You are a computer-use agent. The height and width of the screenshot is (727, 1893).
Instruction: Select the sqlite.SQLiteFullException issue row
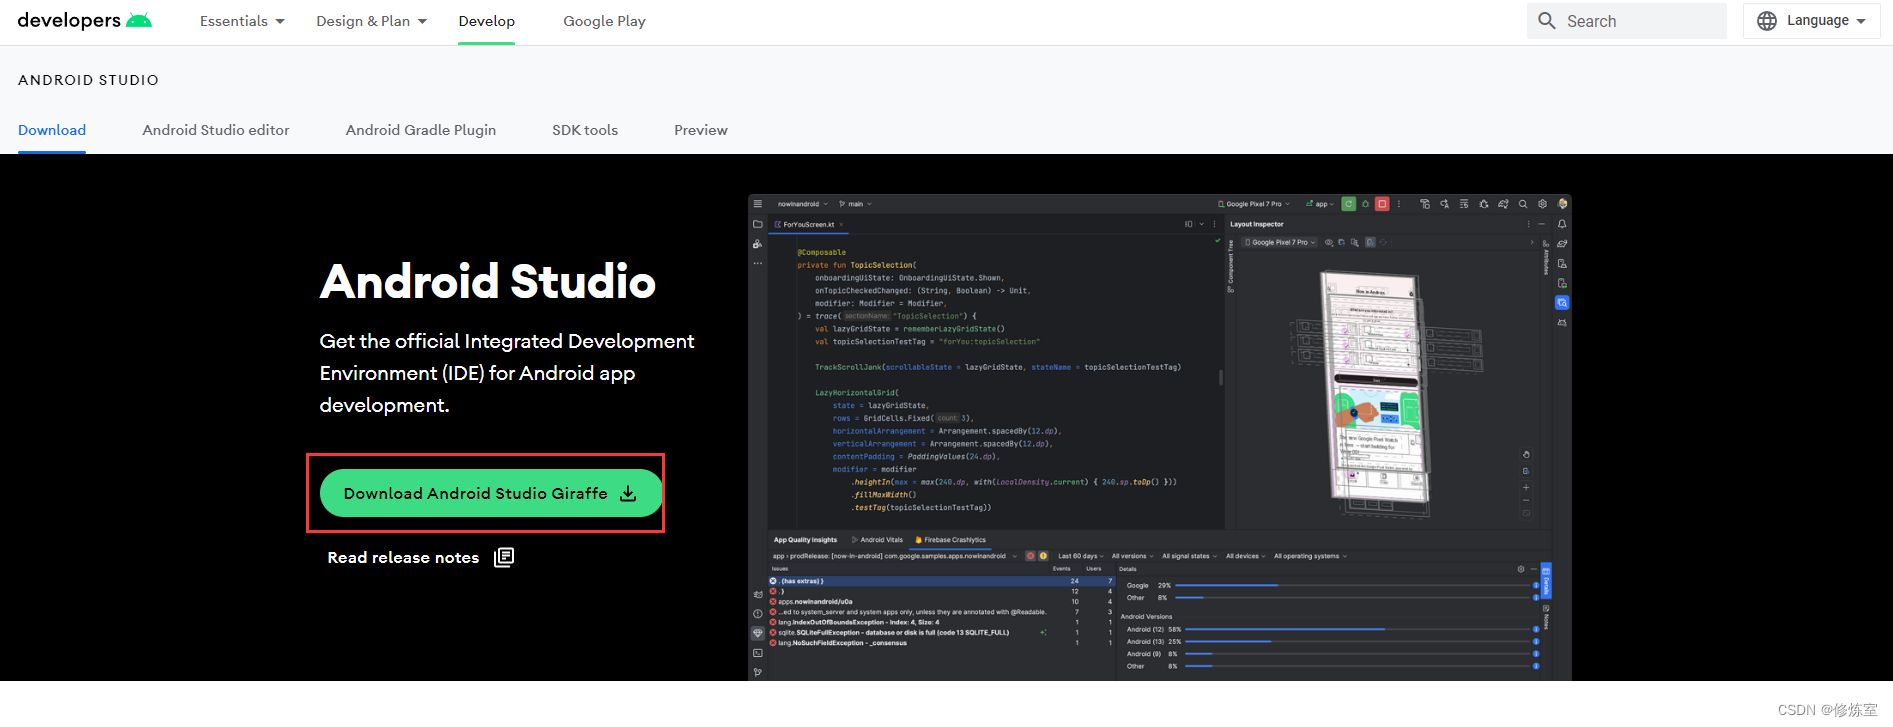[x=940, y=633]
